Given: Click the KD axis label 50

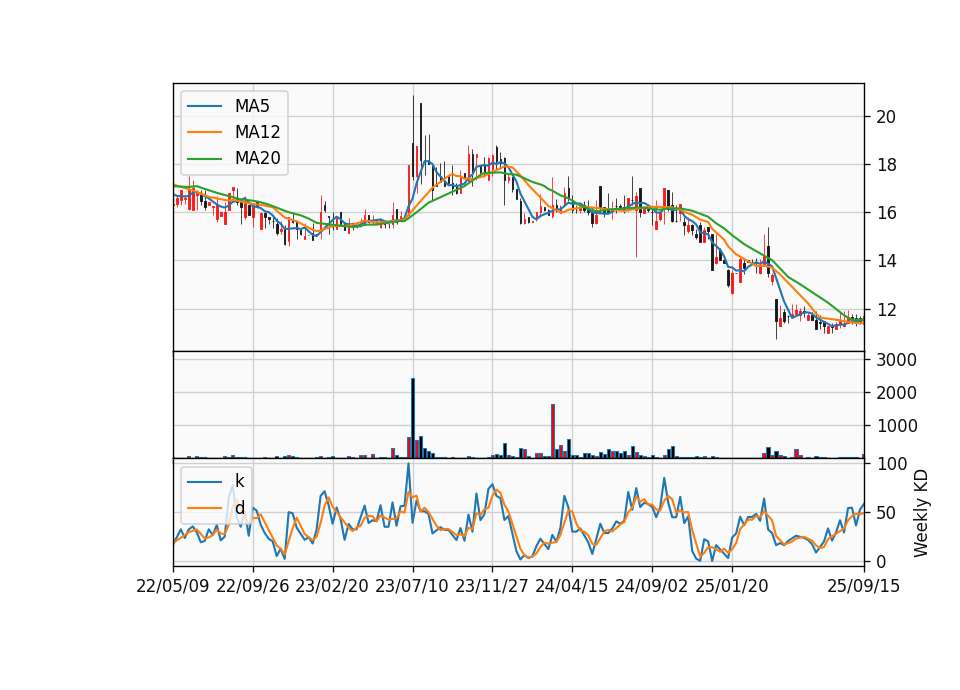Looking at the screenshot, I should coord(886,513).
